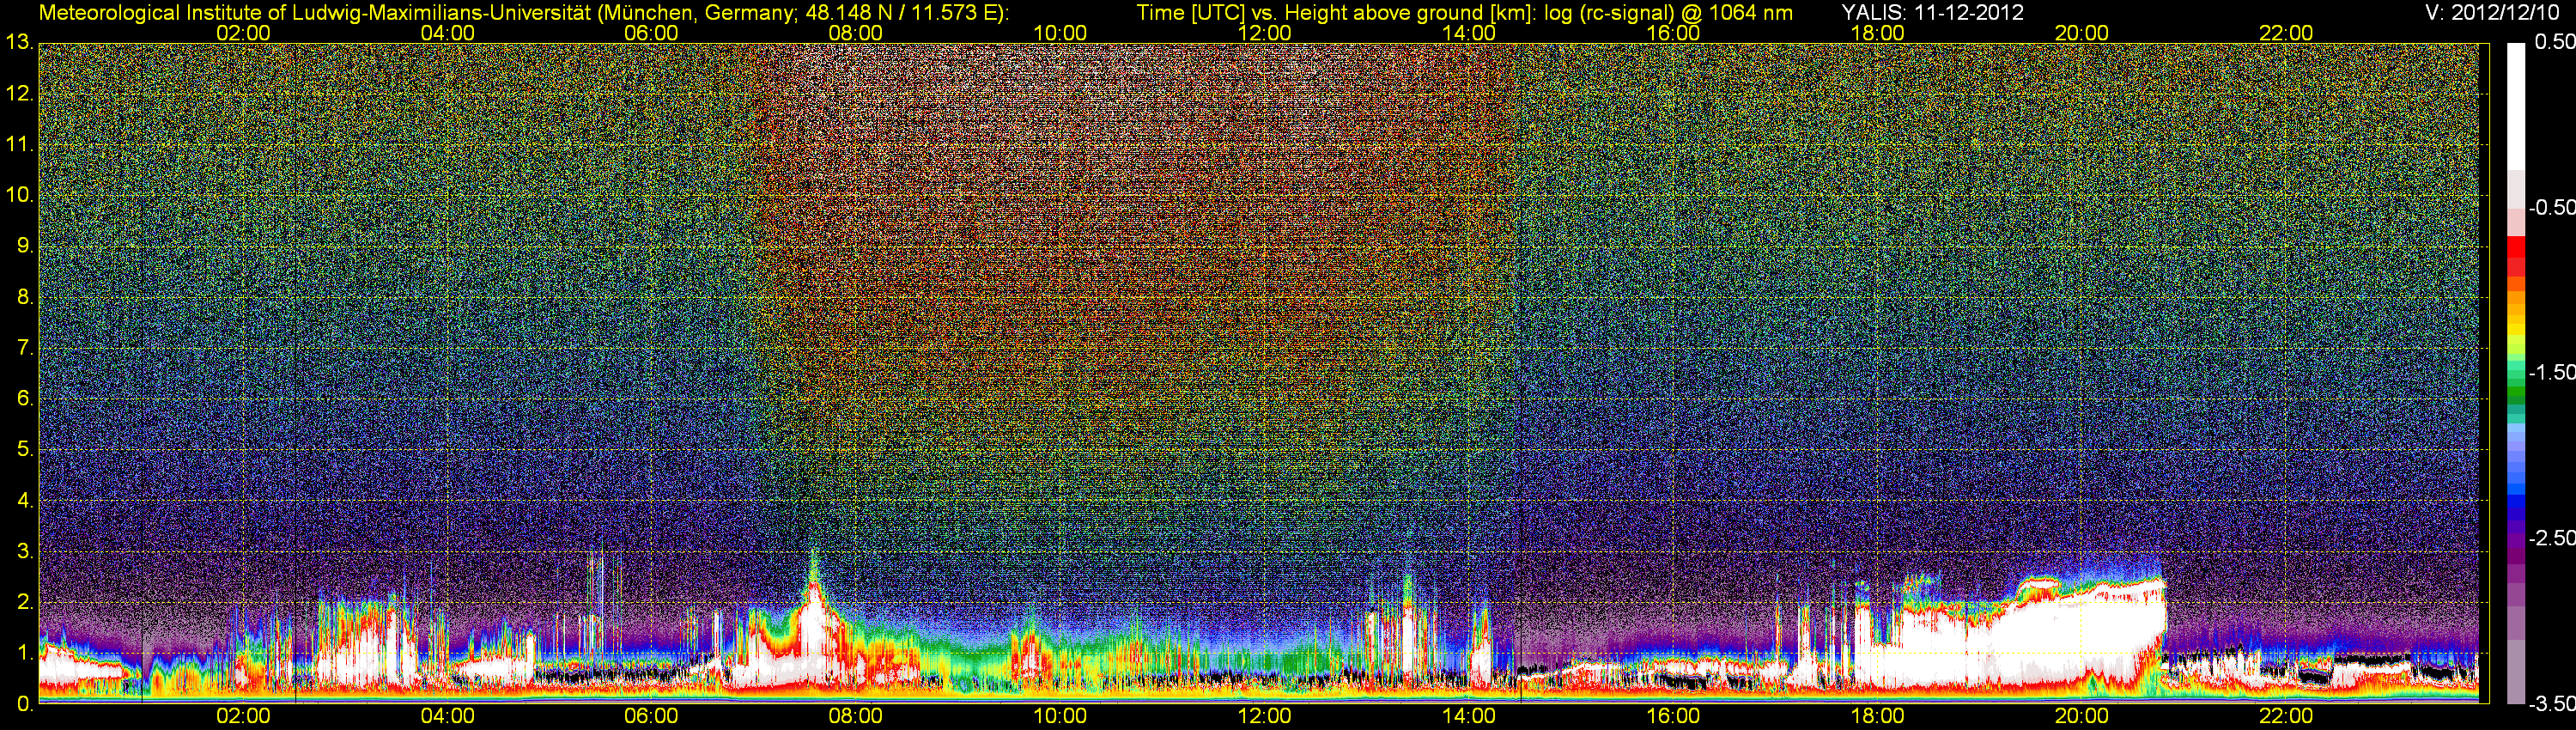This screenshot has width=2576, height=730.
Task: Click the -3.50 value on the color scale
Action: point(2551,704)
